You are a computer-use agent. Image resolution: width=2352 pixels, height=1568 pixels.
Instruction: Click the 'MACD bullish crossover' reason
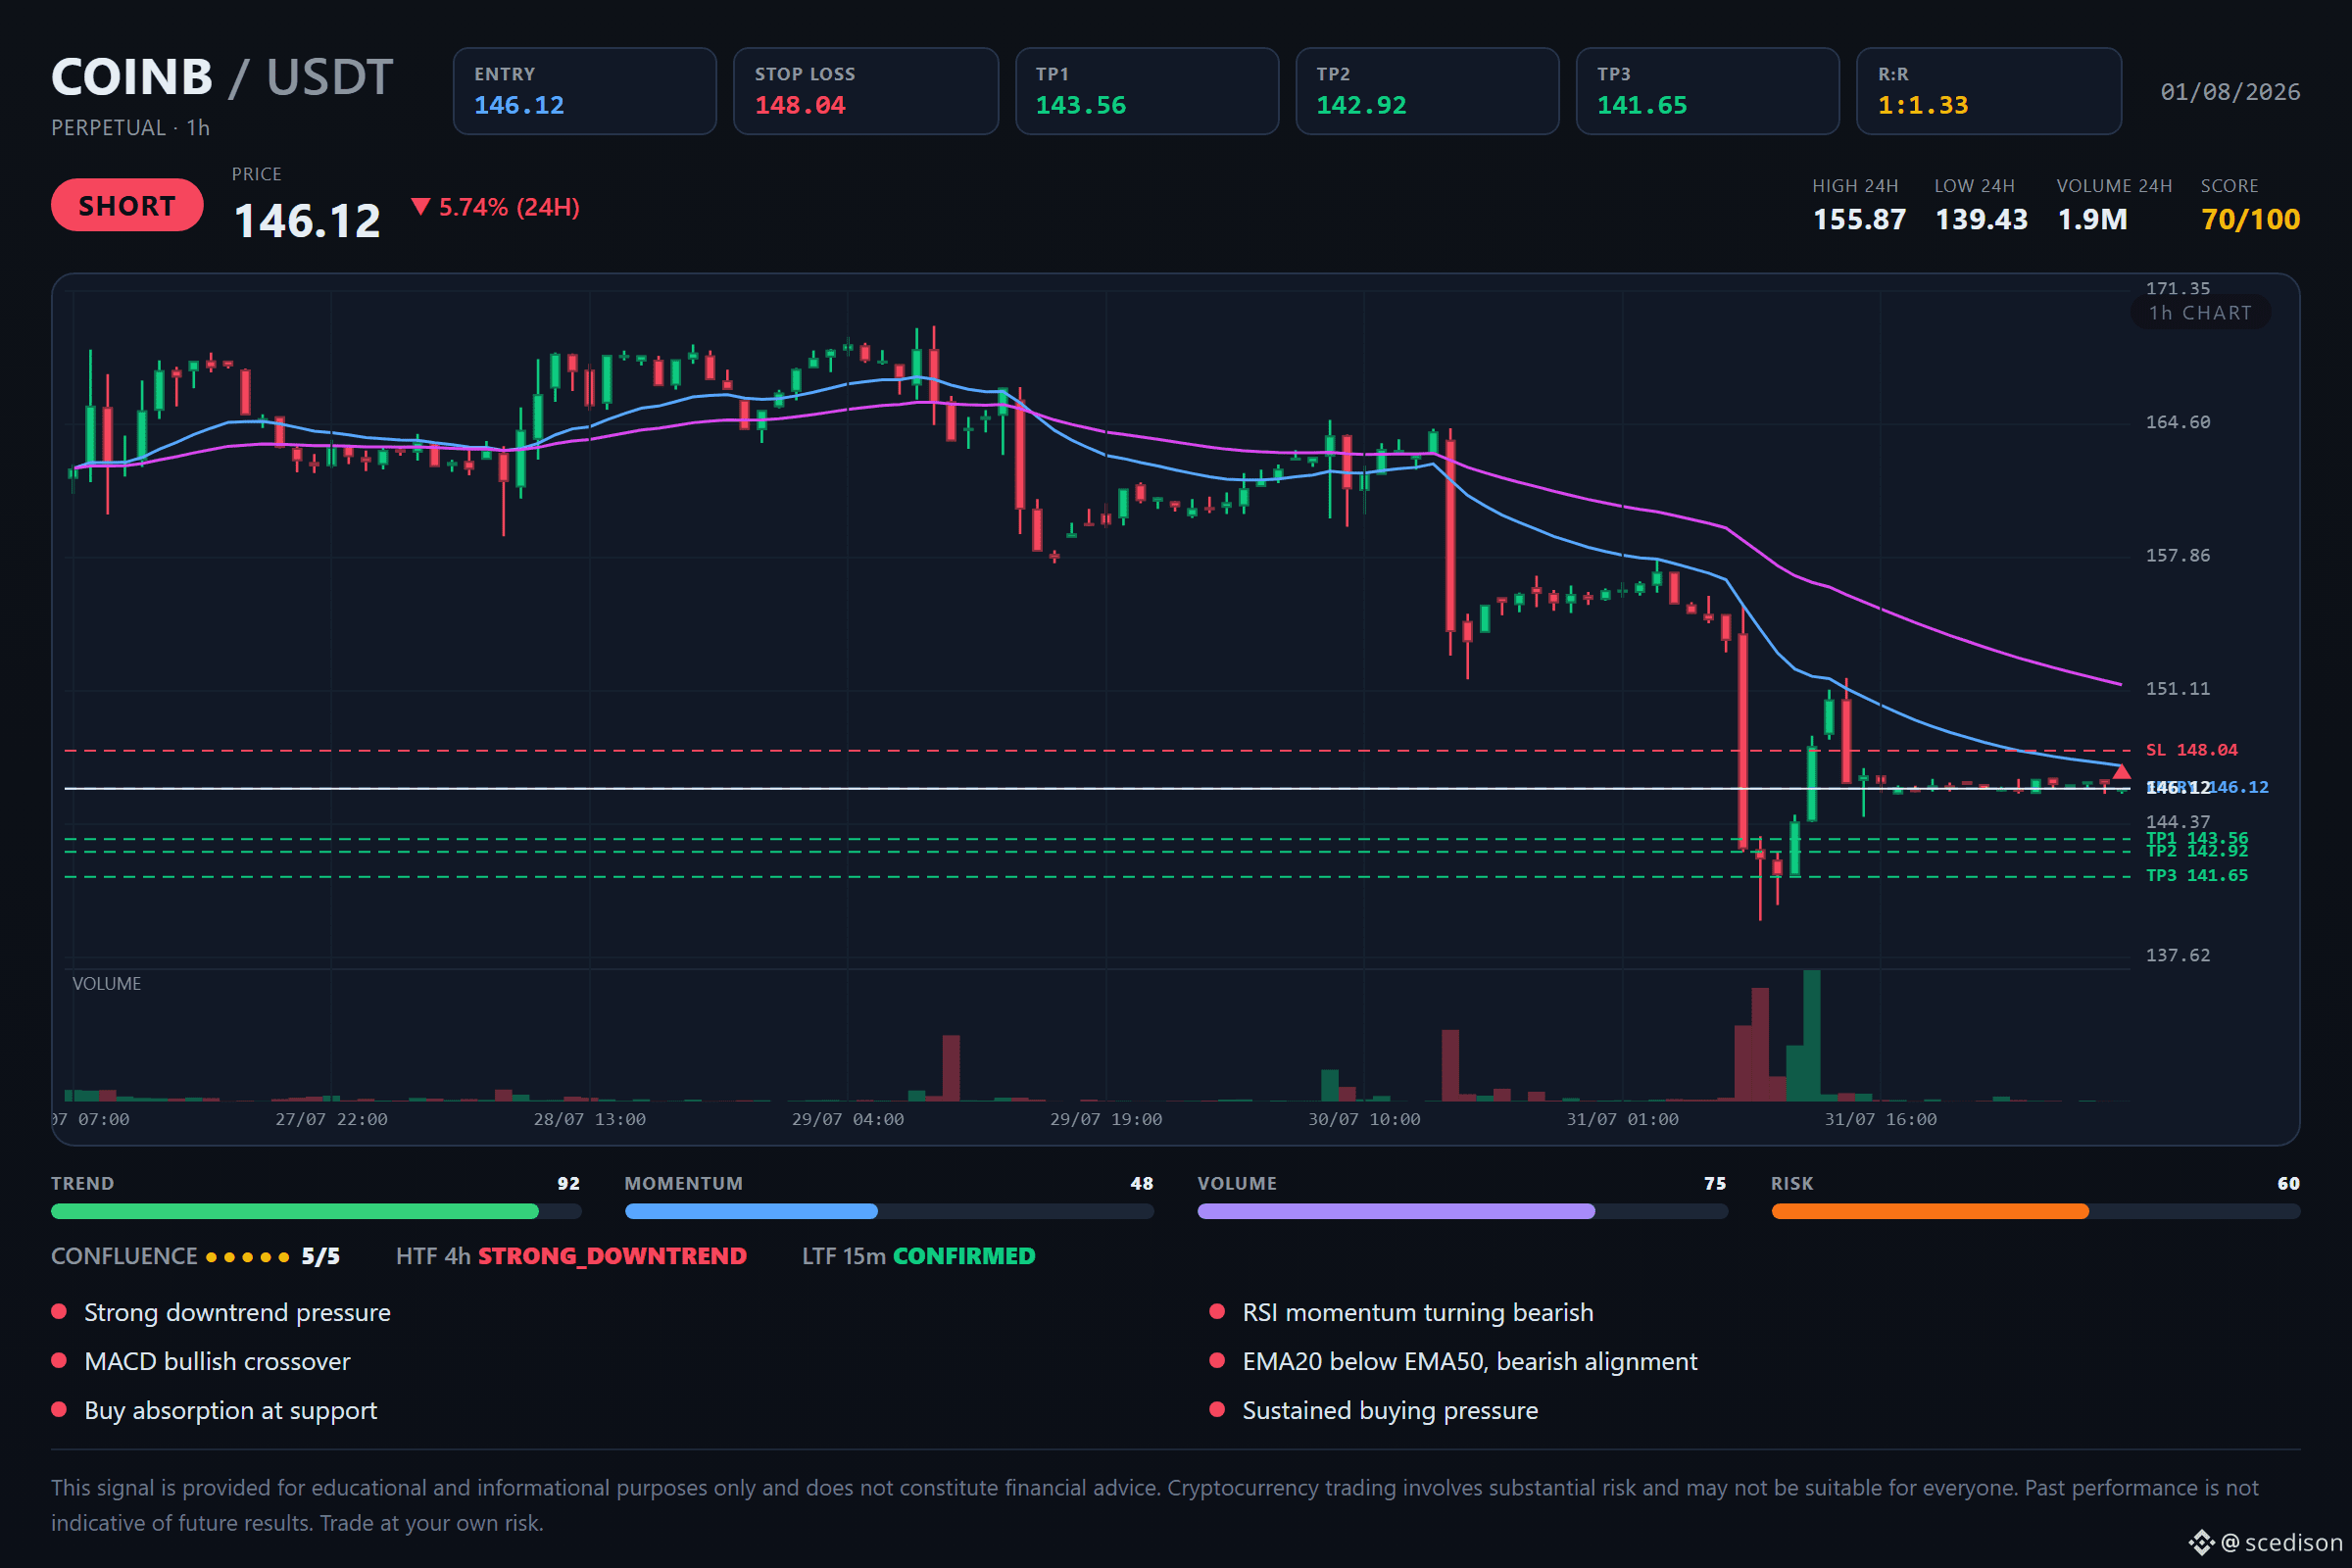tap(217, 1362)
